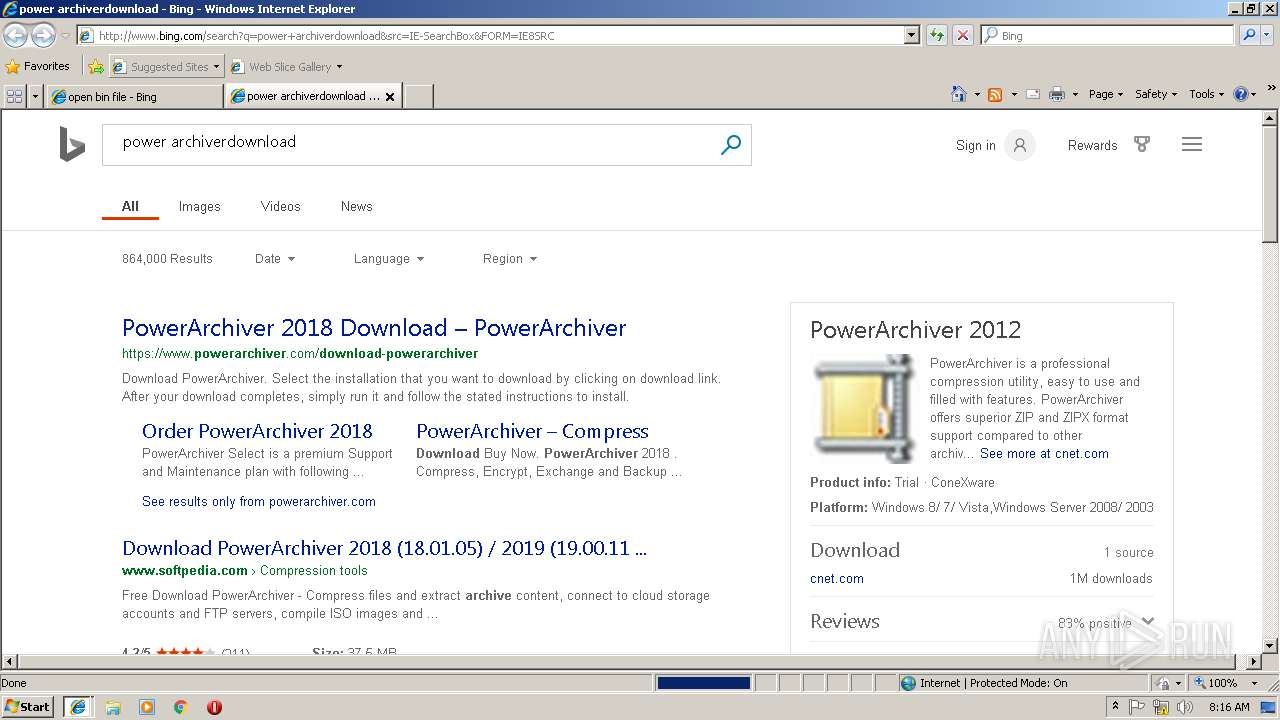The width and height of the screenshot is (1280, 720).
Task: Click the IE search magnifier button
Action: click(1248, 35)
